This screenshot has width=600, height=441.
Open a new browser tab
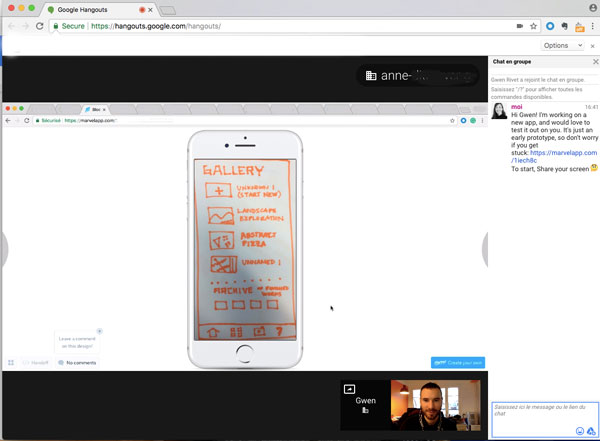(x=168, y=10)
